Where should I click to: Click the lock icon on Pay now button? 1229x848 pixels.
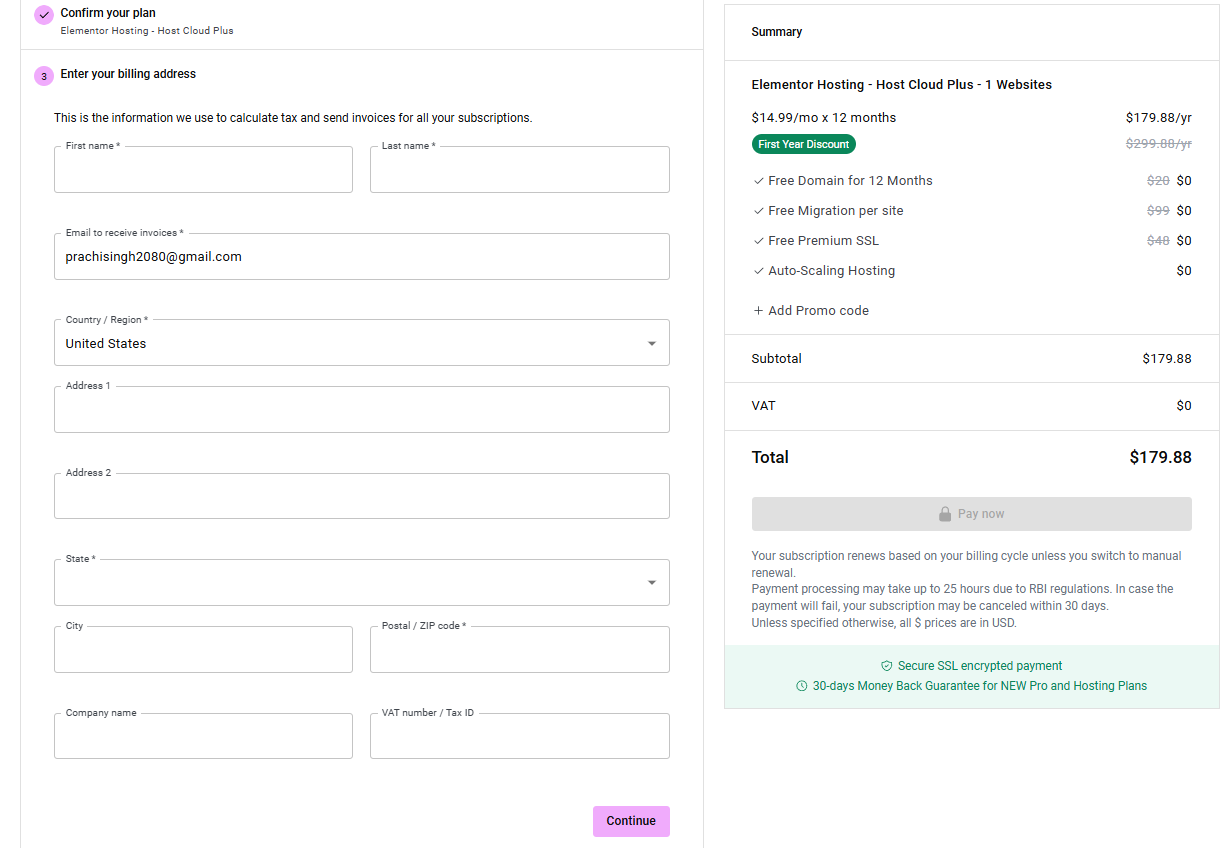944,513
